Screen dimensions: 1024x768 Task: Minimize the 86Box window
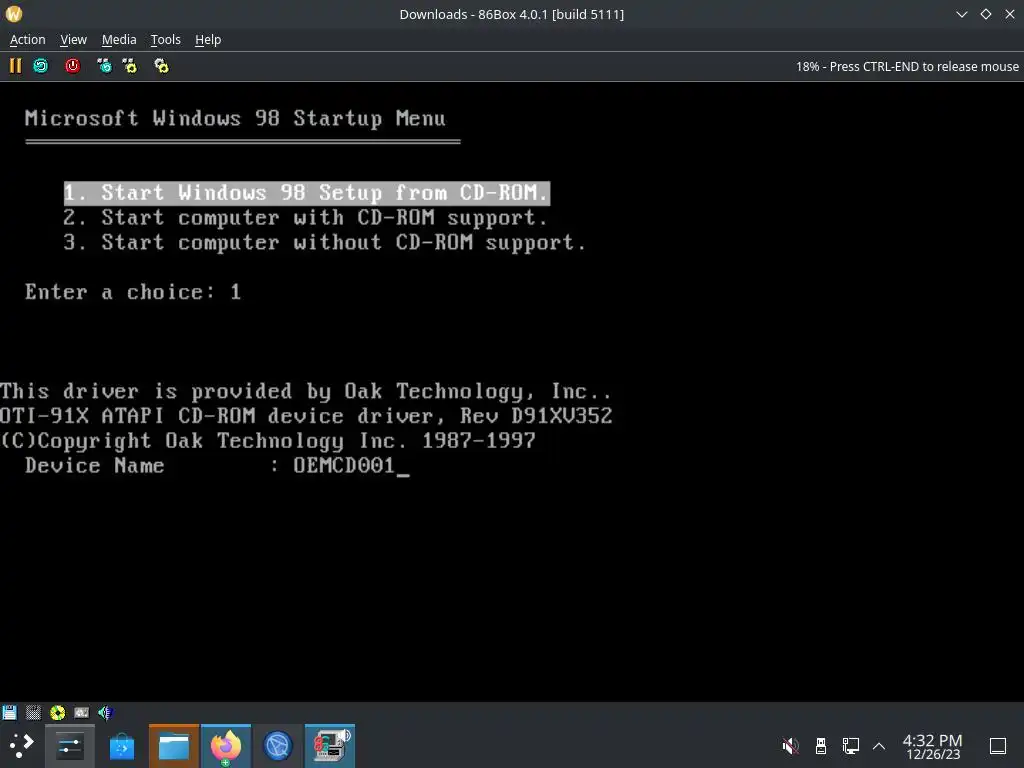(x=961, y=14)
